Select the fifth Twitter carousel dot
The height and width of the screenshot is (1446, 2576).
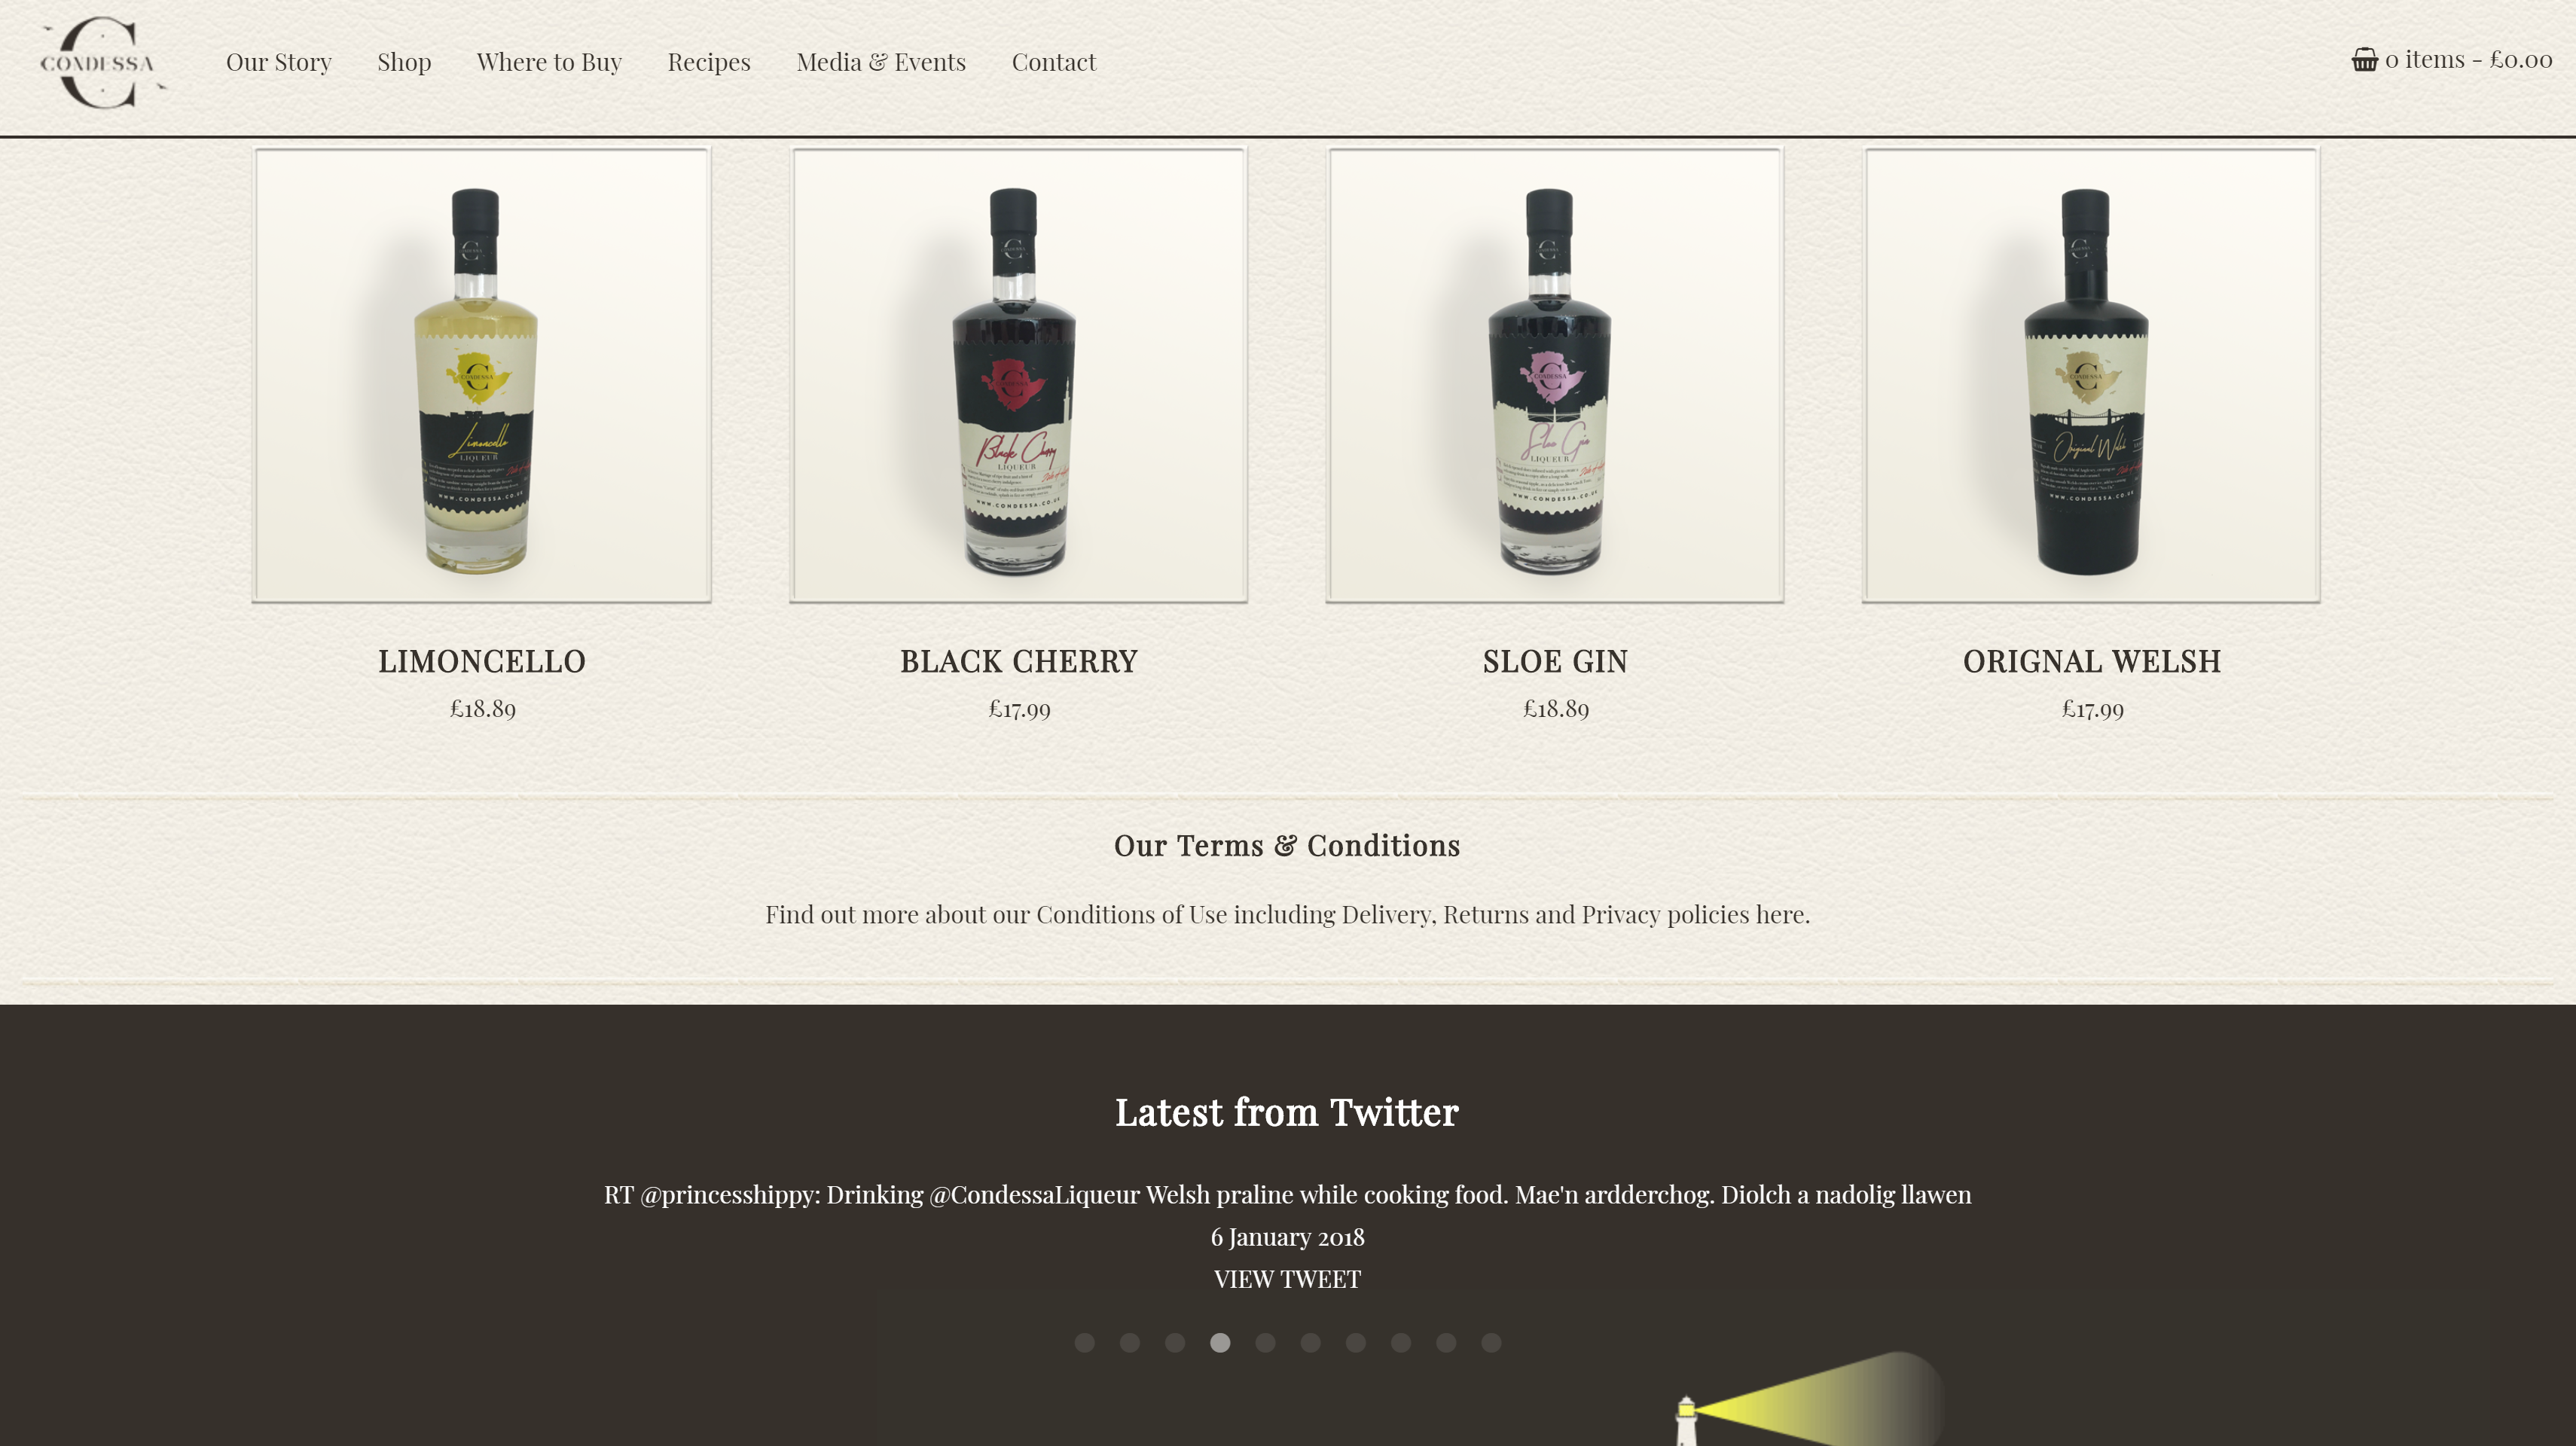click(x=1265, y=1343)
